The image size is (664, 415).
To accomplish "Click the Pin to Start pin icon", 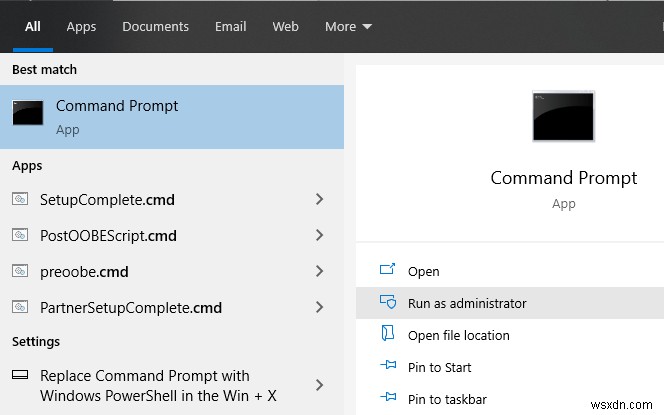I will [x=388, y=367].
